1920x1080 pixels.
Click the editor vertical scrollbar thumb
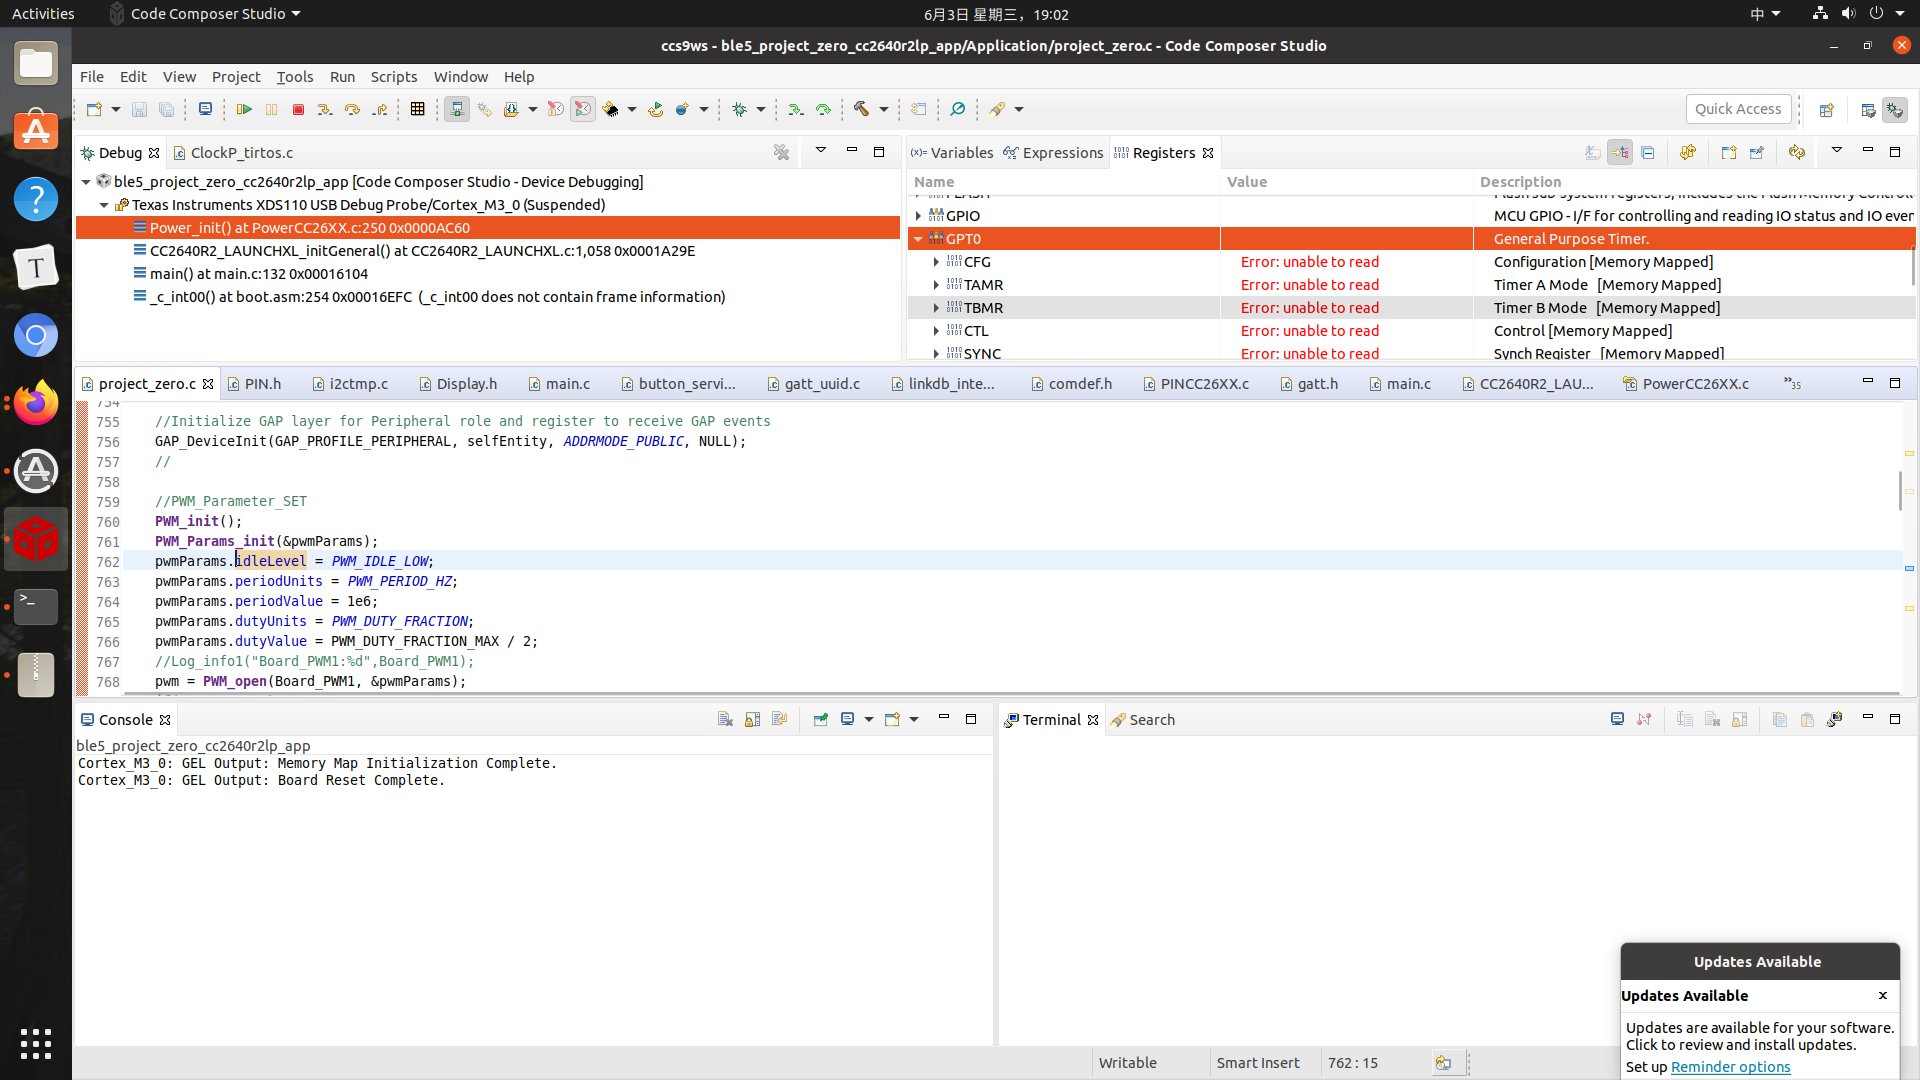(x=1899, y=490)
